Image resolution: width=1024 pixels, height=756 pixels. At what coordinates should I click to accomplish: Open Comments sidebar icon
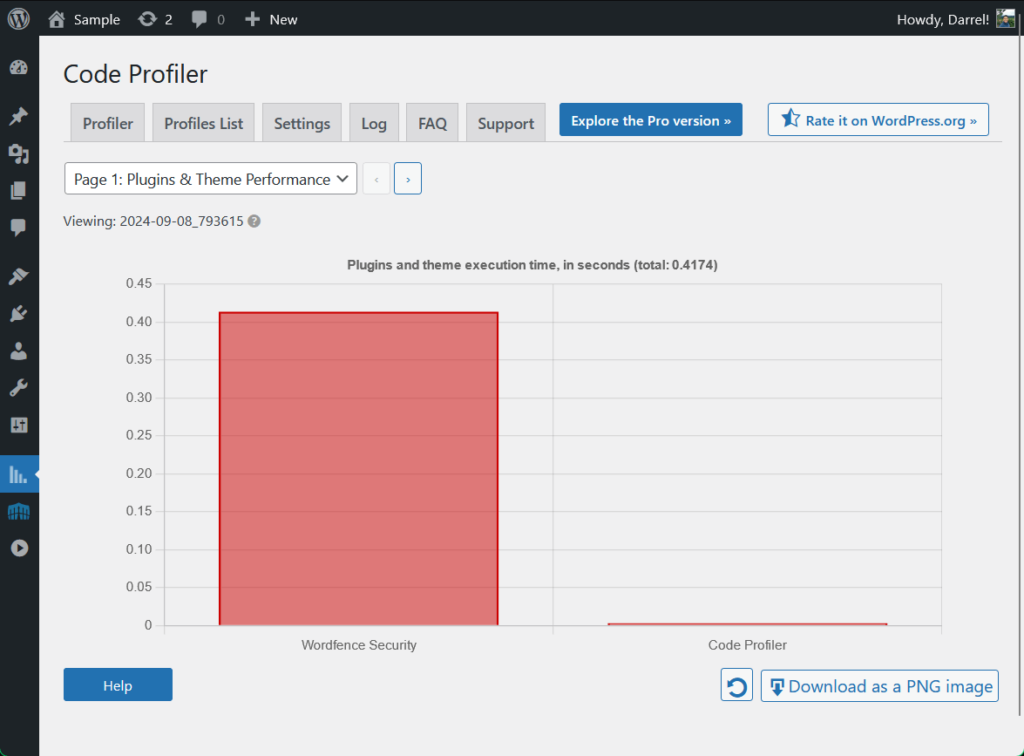pos(19,227)
